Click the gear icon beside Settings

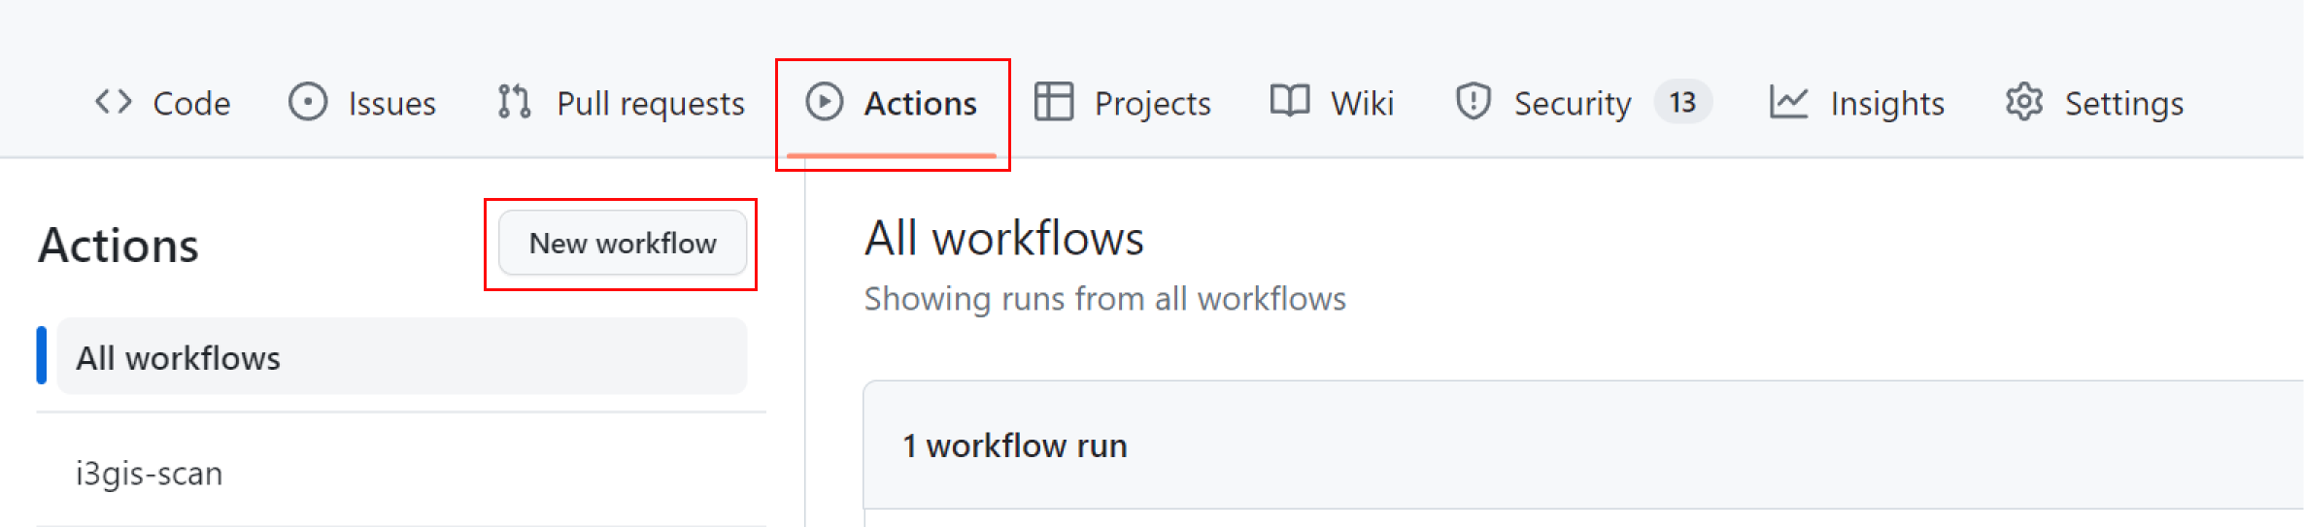click(x=2024, y=102)
